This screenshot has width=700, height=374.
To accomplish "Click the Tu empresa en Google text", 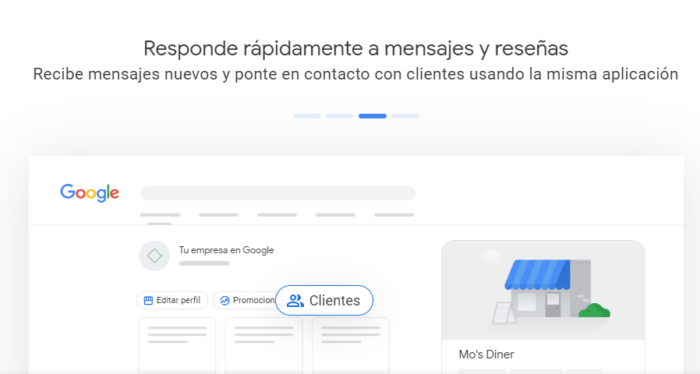I will [x=226, y=250].
